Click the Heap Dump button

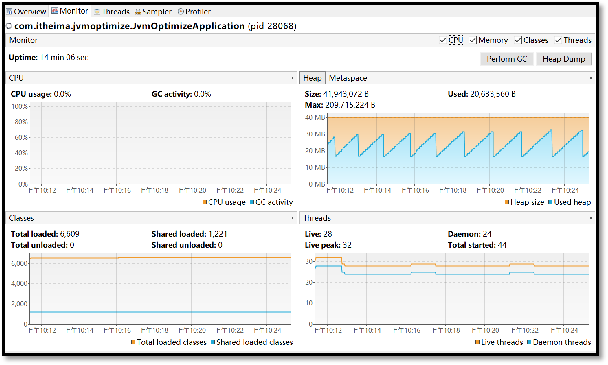(563, 59)
